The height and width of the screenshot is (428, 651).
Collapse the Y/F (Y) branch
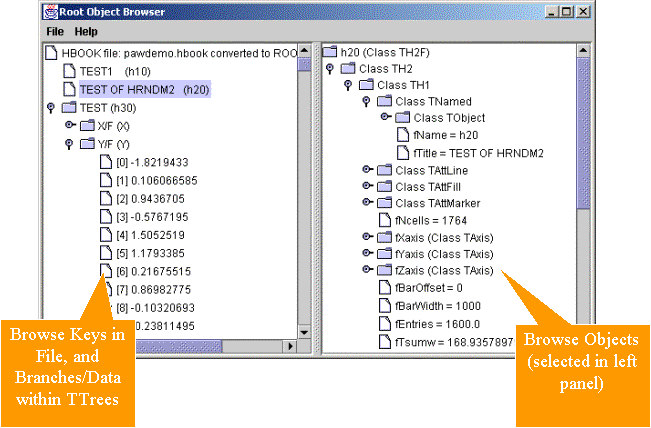tap(70, 143)
